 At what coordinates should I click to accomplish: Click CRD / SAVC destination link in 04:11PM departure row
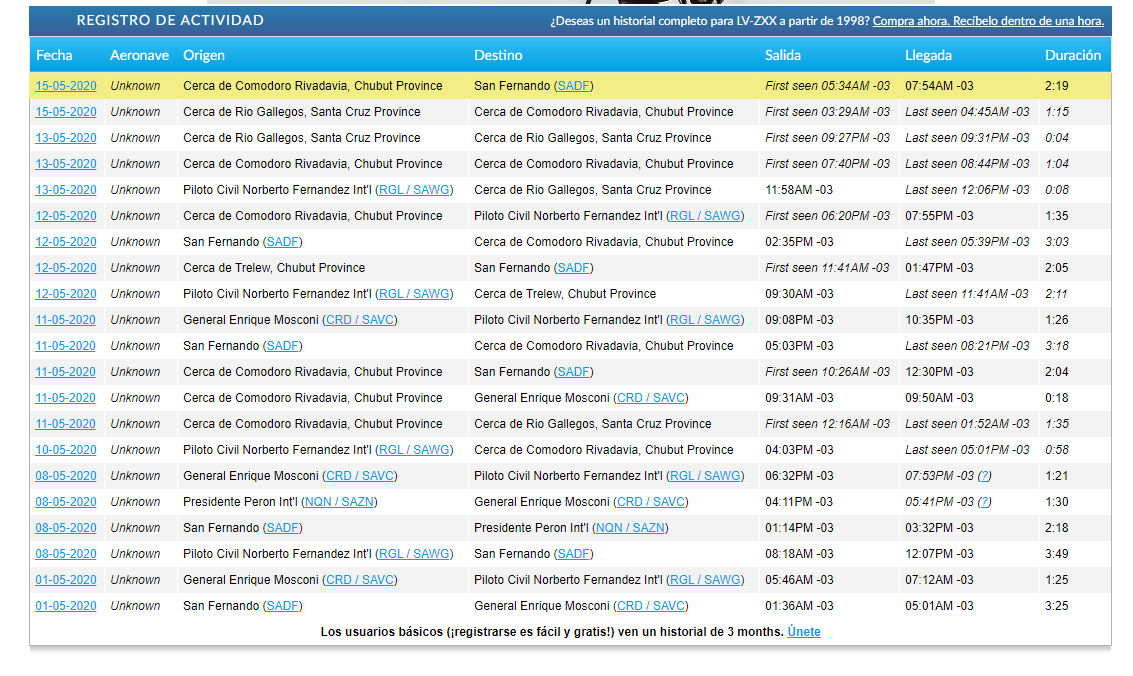click(x=651, y=502)
